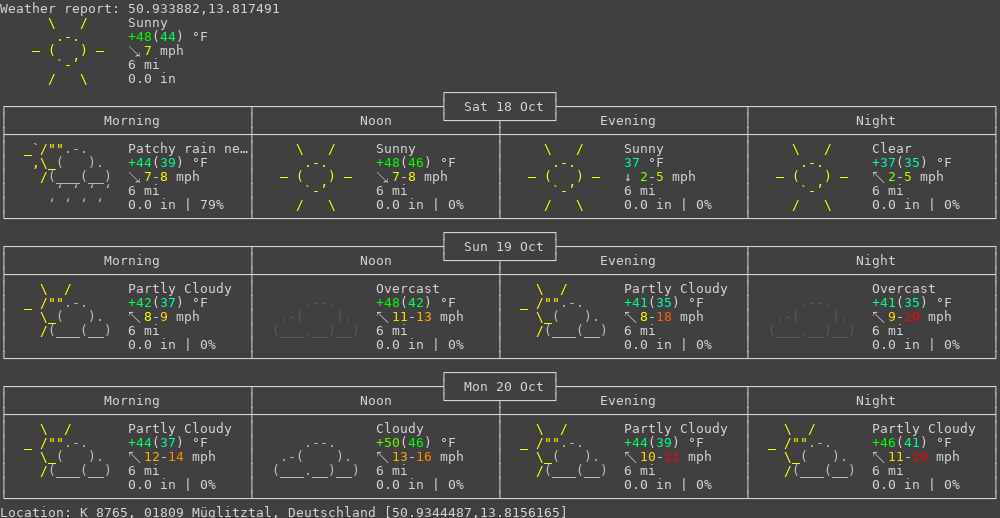Click the Morning column header under Saturday
Image resolution: width=1000 pixels, height=518 pixels.
(132, 121)
